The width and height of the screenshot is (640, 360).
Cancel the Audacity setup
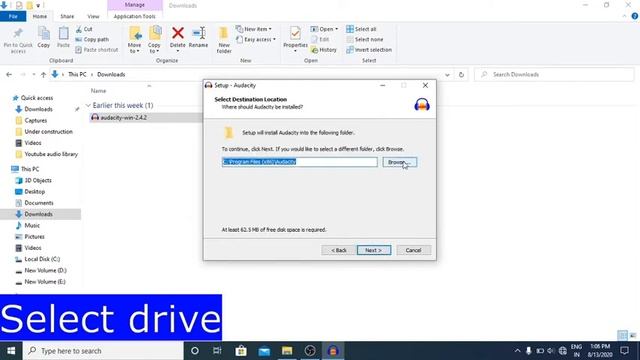pyautogui.click(x=413, y=250)
